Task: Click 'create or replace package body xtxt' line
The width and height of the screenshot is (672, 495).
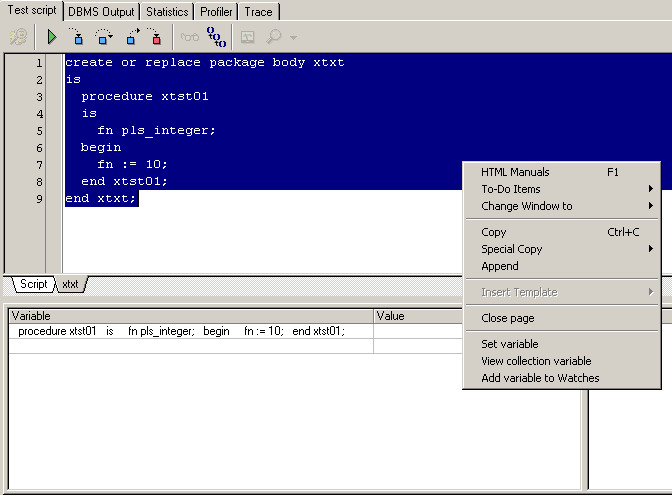Action: [204, 63]
